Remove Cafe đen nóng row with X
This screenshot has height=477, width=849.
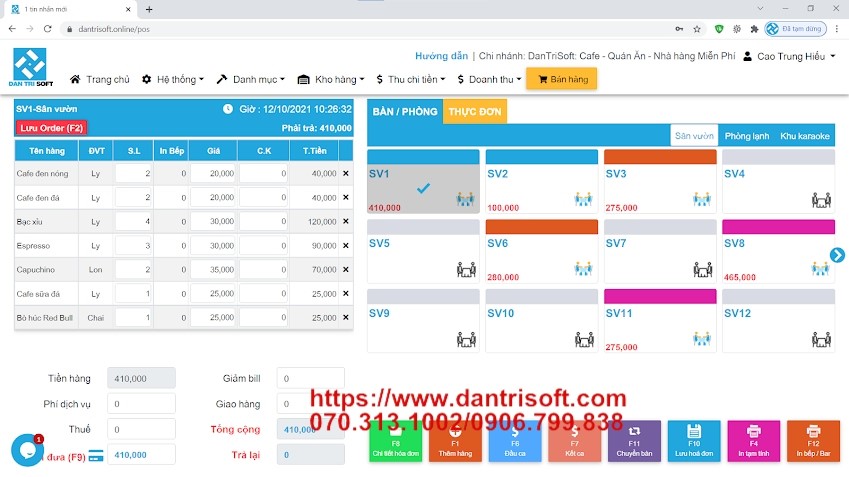(x=345, y=174)
